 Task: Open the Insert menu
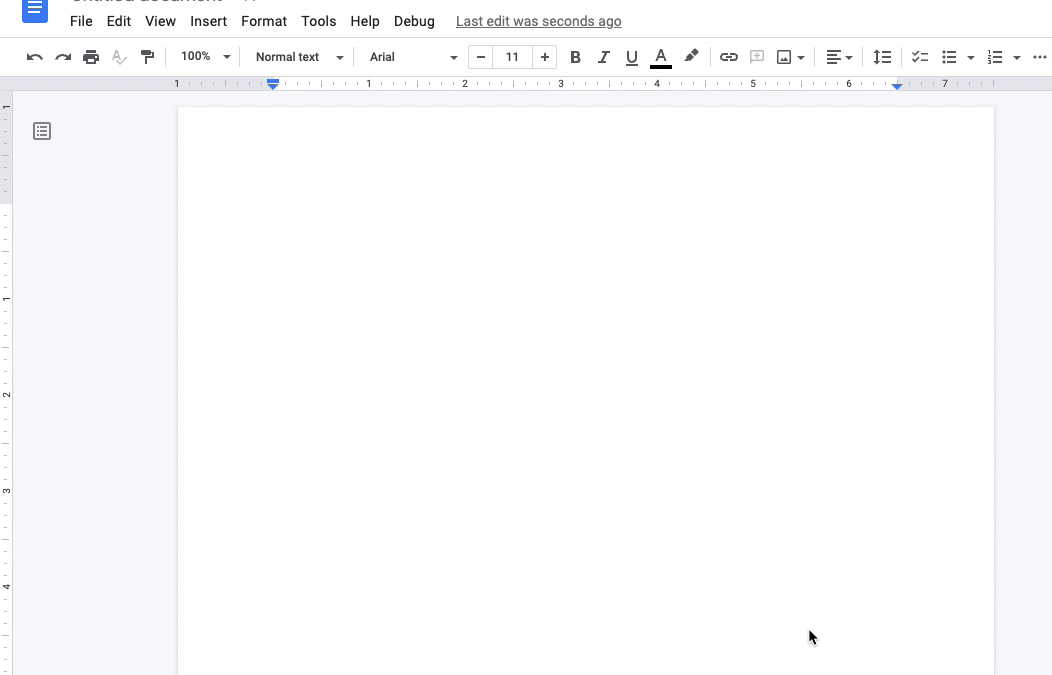pos(209,21)
